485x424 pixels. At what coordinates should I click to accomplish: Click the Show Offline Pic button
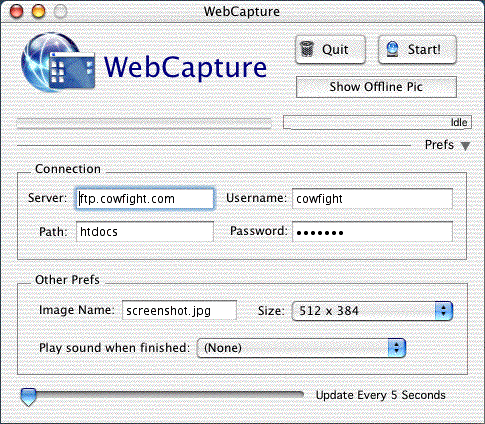[x=376, y=87]
